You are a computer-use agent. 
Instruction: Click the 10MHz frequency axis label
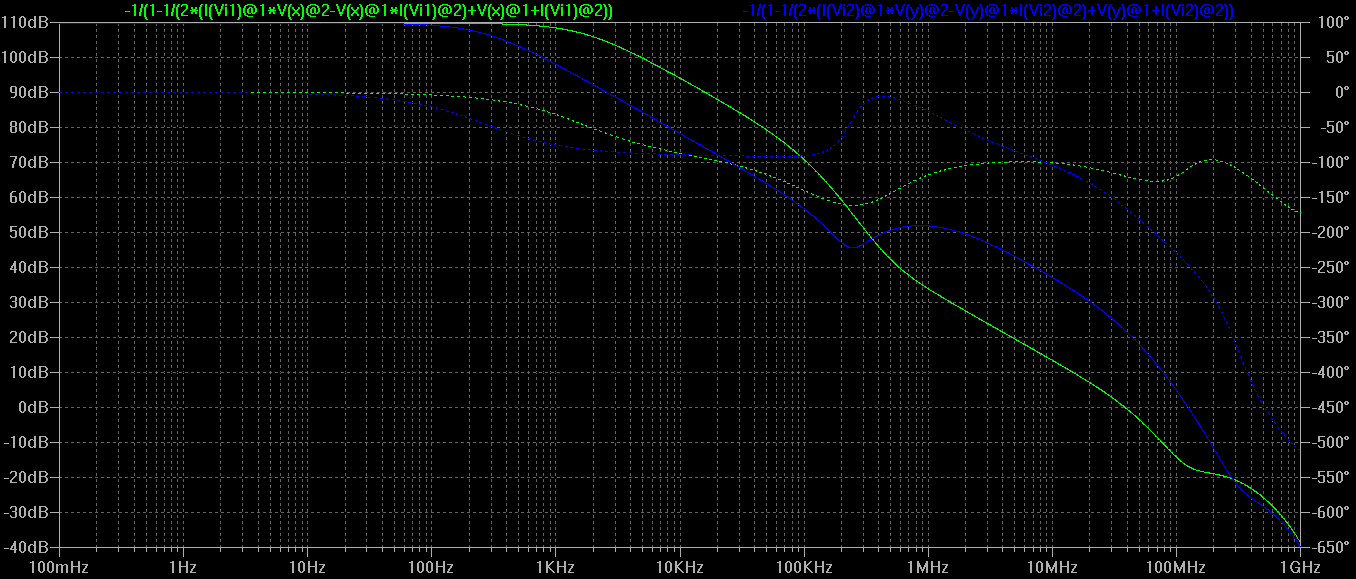click(1051, 568)
